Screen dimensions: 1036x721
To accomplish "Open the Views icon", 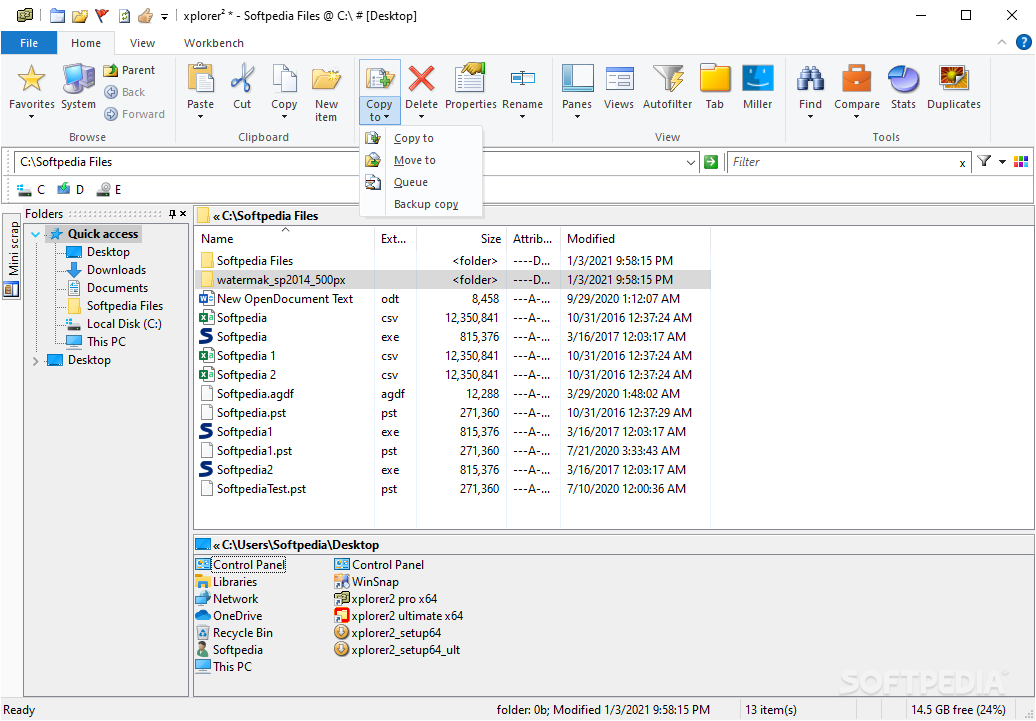I will [618, 79].
